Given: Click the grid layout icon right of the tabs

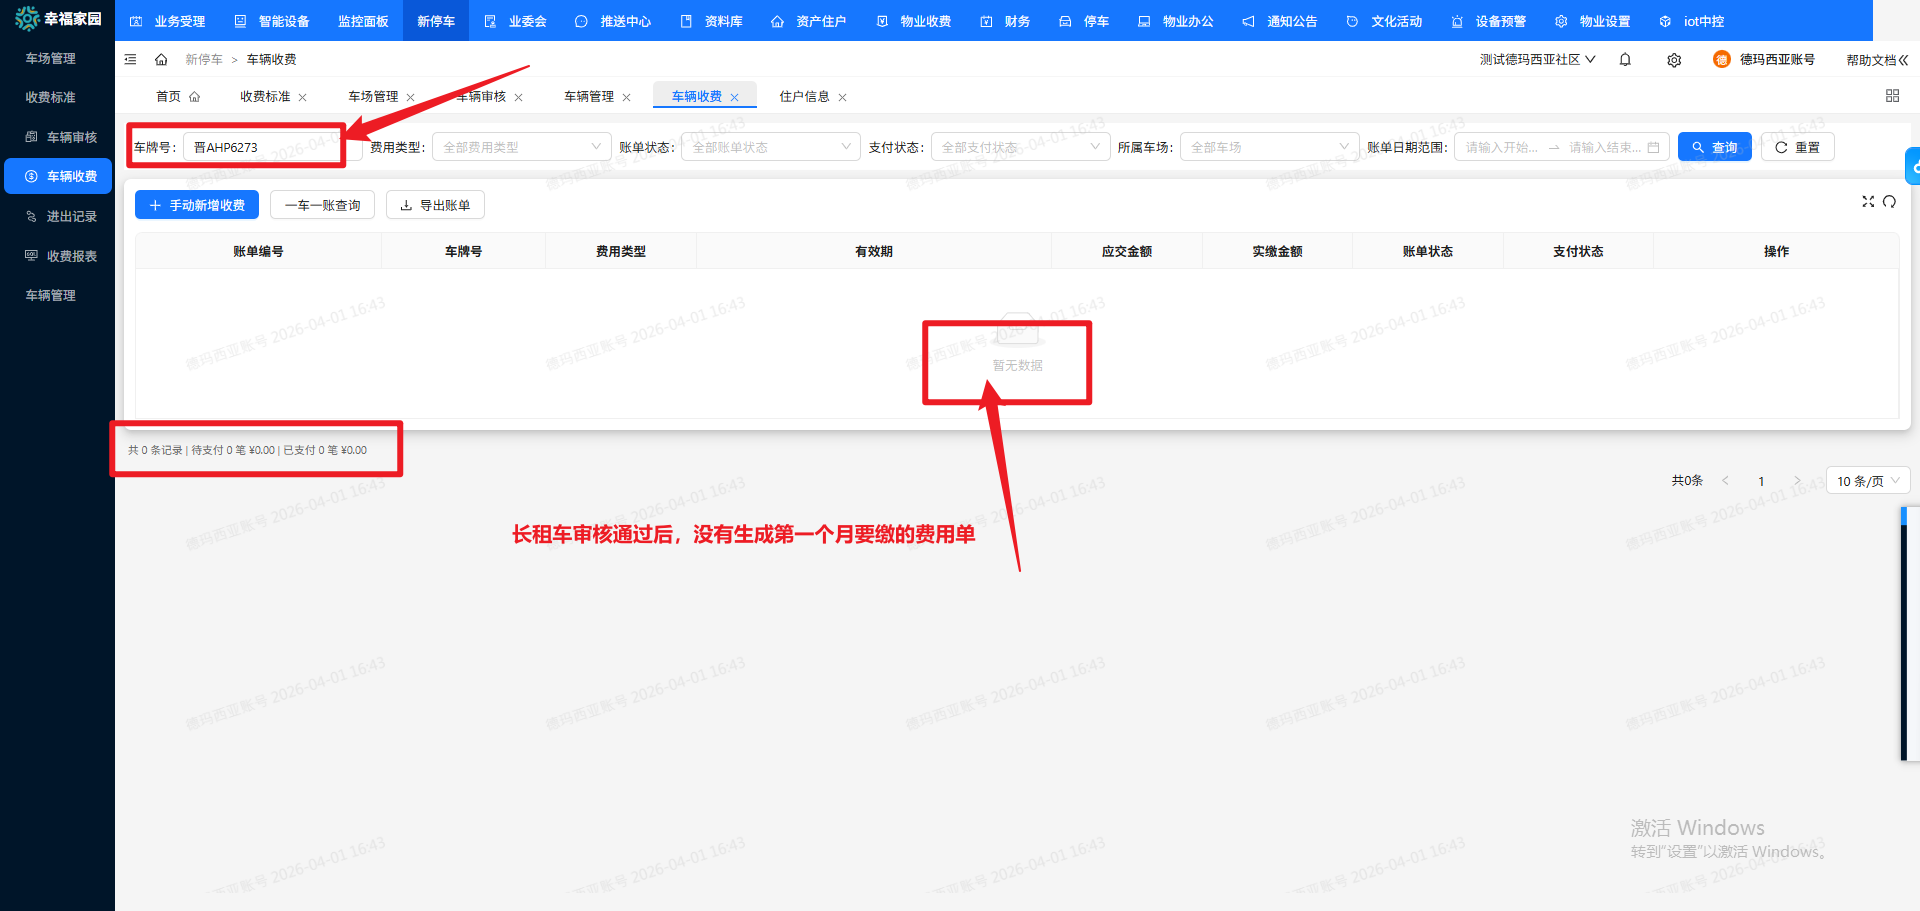Looking at the screenshot, I should pos(1892,95).
